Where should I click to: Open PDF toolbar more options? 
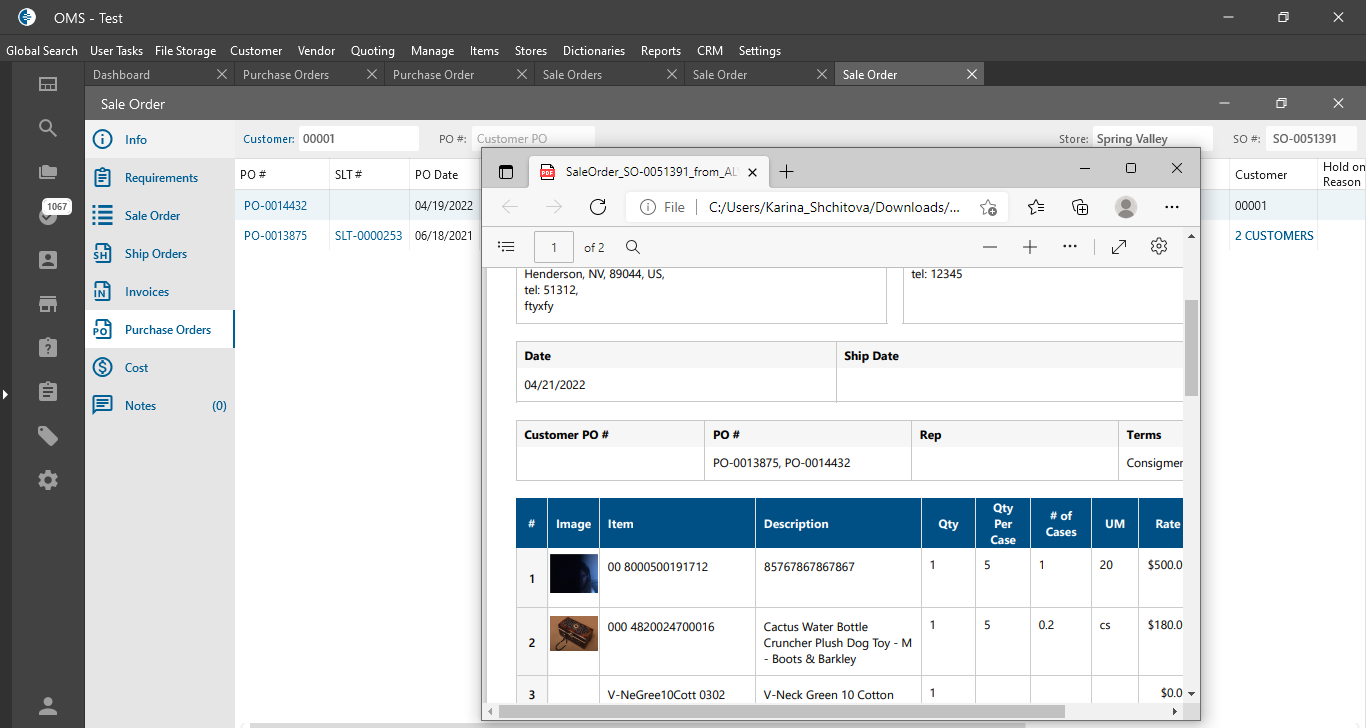coord(1070,247)
